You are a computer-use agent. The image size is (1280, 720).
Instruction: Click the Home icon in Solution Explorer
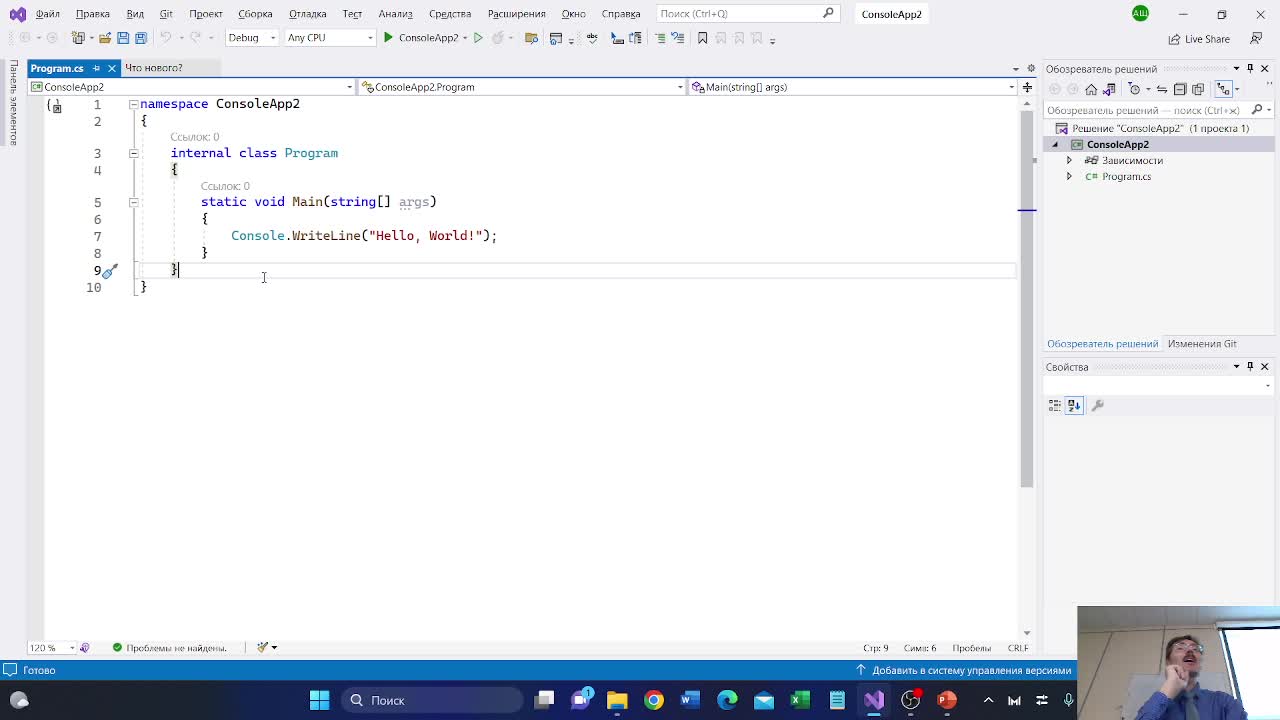1091,89
